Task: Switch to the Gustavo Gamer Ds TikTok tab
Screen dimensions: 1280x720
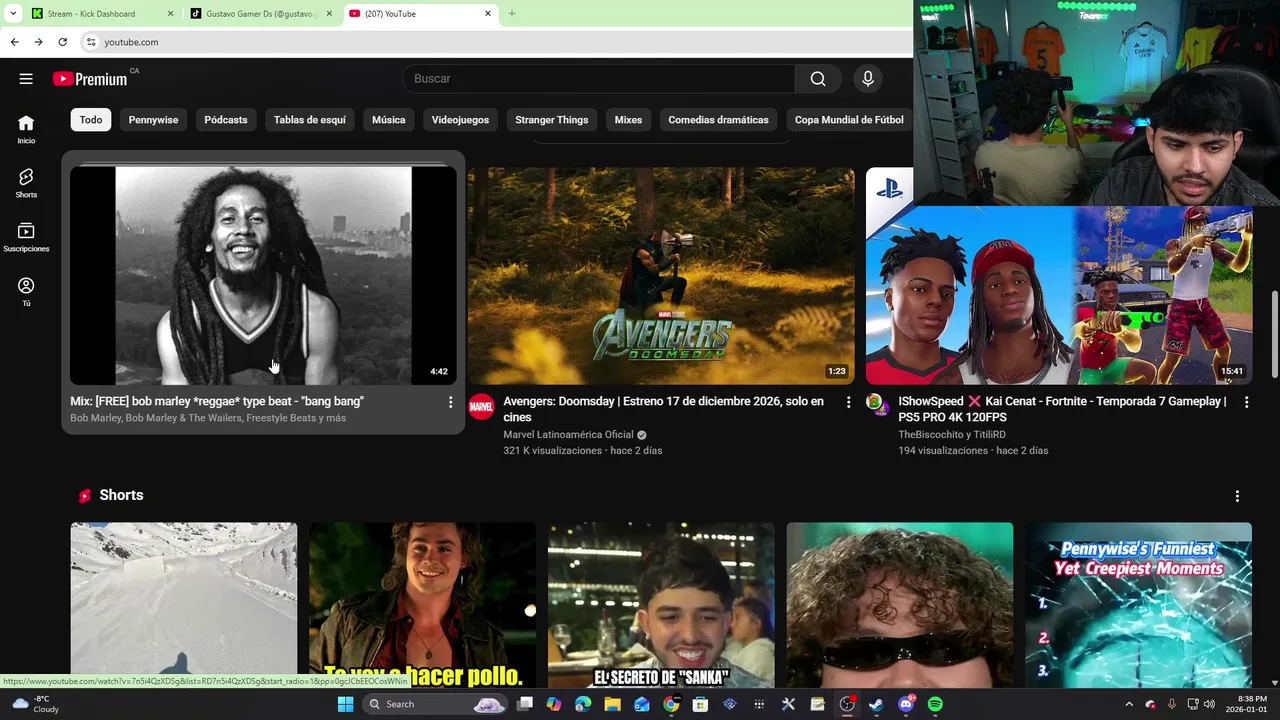Action: pyautogui.click(x=262, y=14)
